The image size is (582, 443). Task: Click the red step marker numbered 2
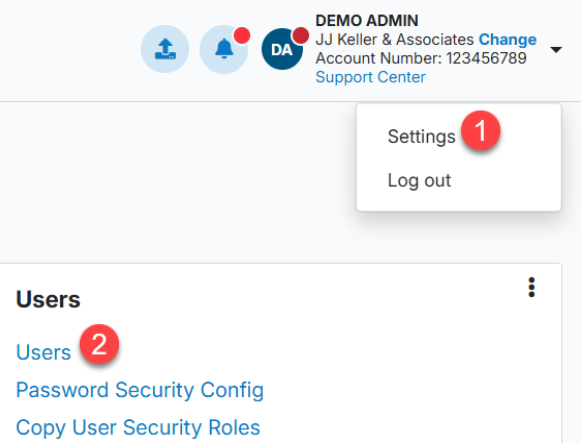pos(99,344)
